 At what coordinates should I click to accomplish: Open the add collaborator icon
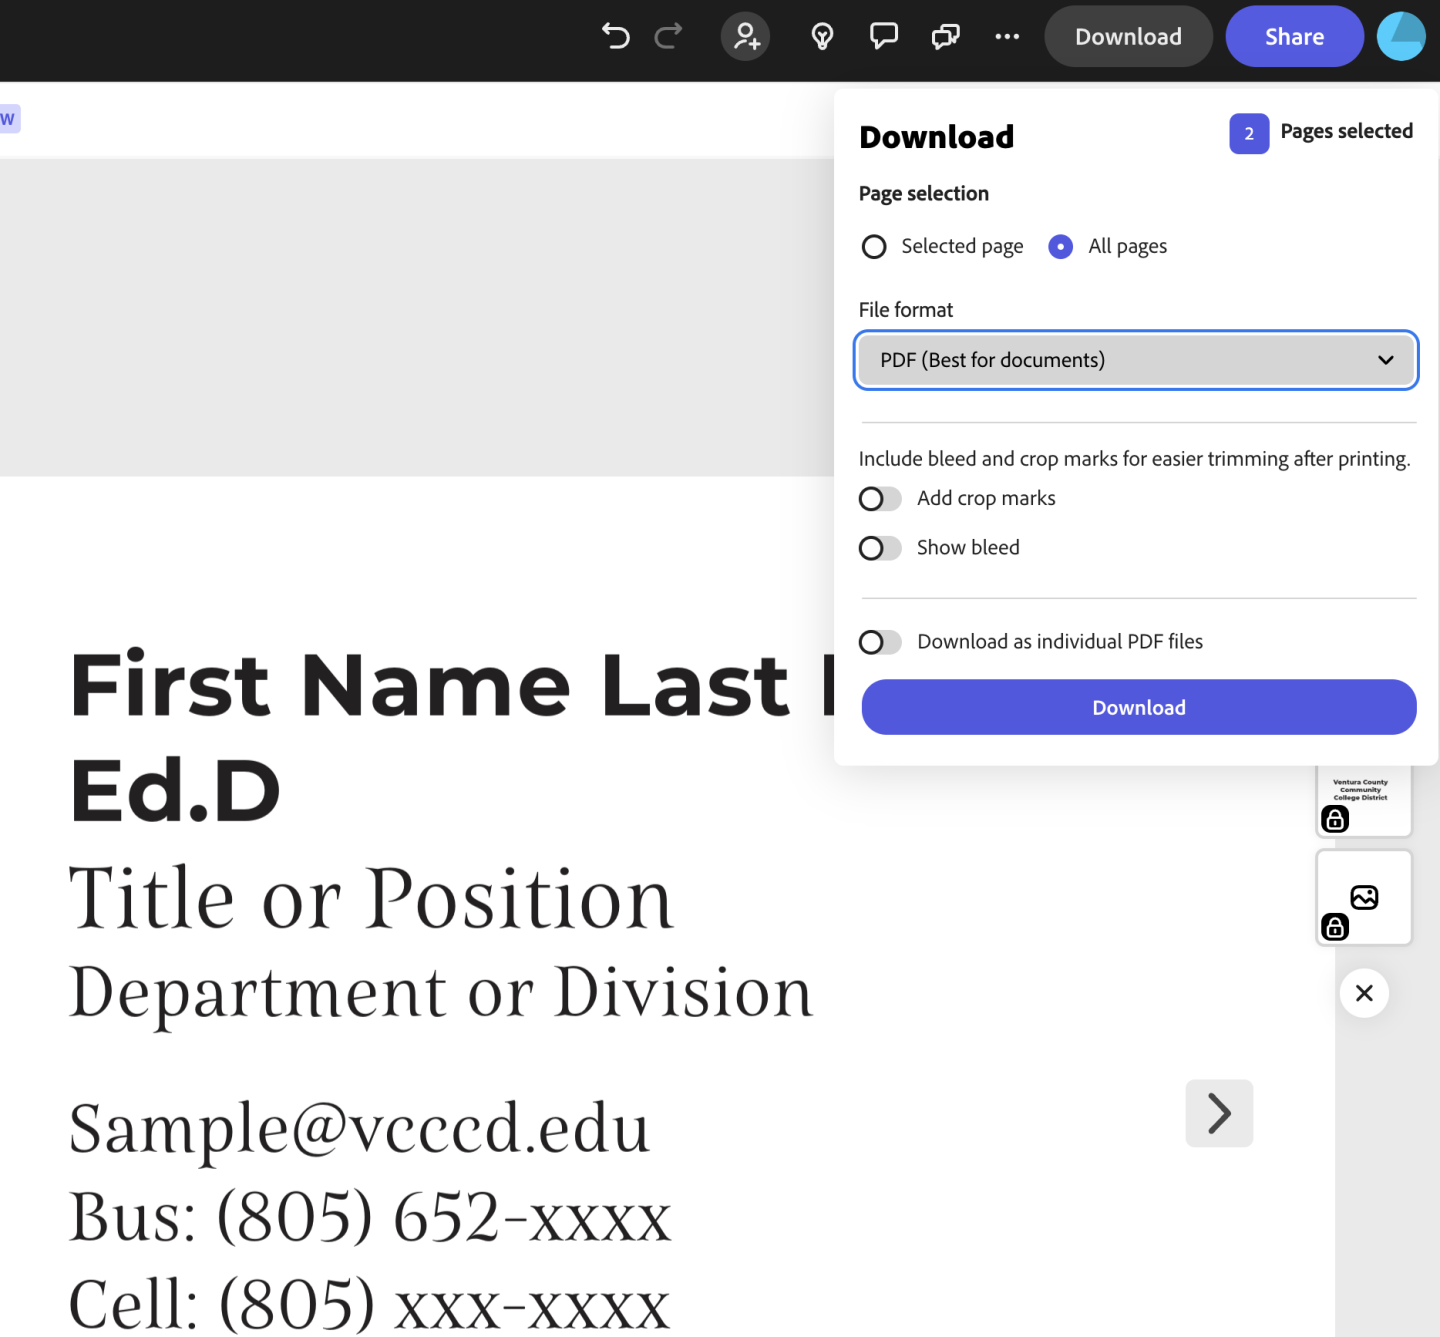745,36
